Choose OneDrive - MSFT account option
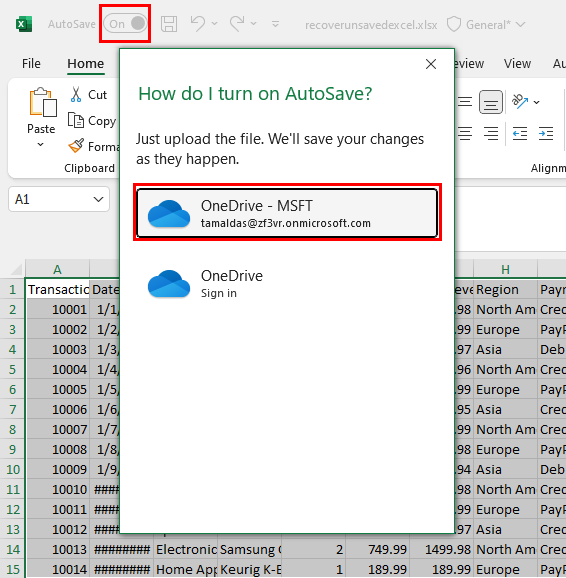The width and height of the screenshot is (566, 578). tap(287, 213)
